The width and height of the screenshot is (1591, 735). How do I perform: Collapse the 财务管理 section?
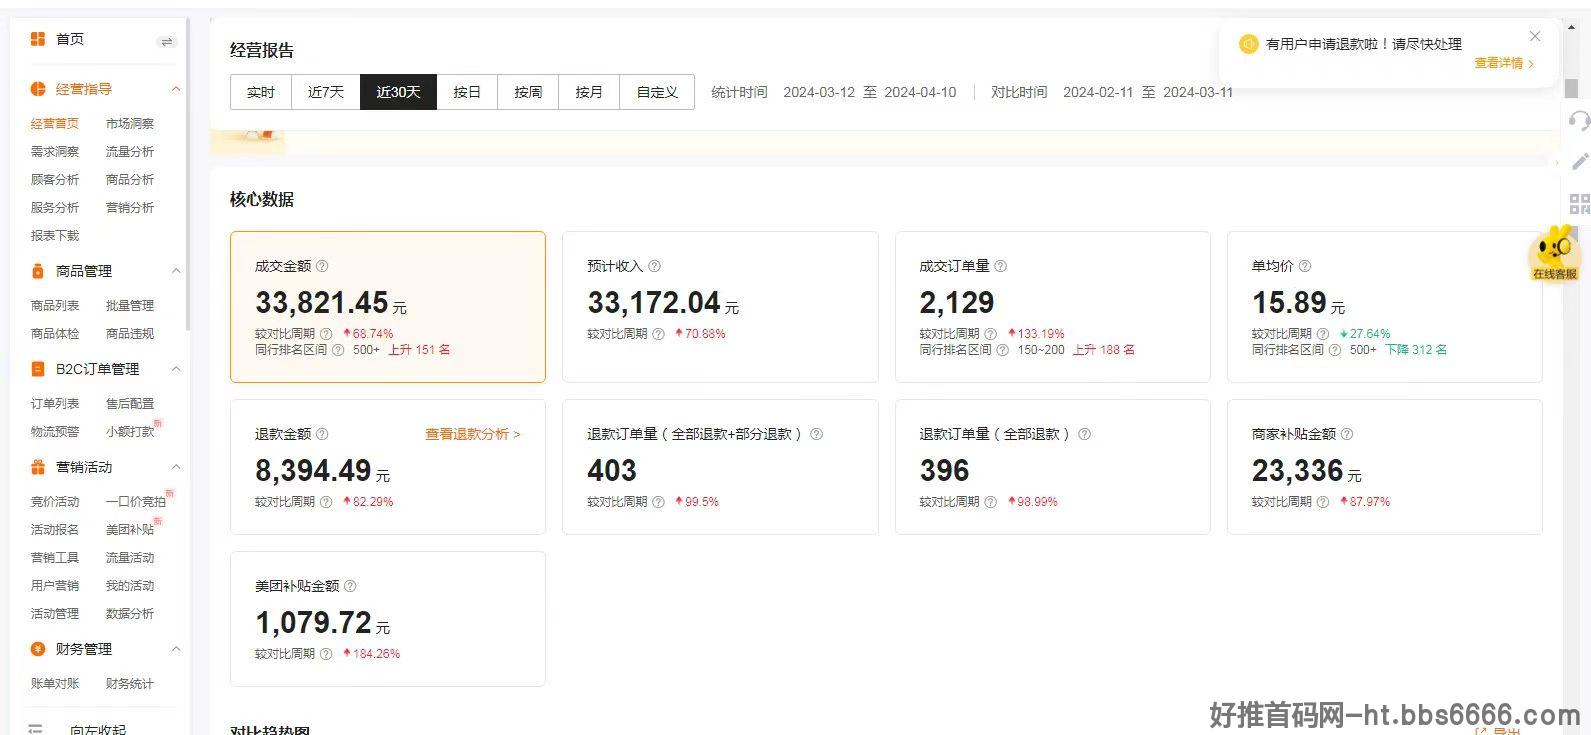176,649
